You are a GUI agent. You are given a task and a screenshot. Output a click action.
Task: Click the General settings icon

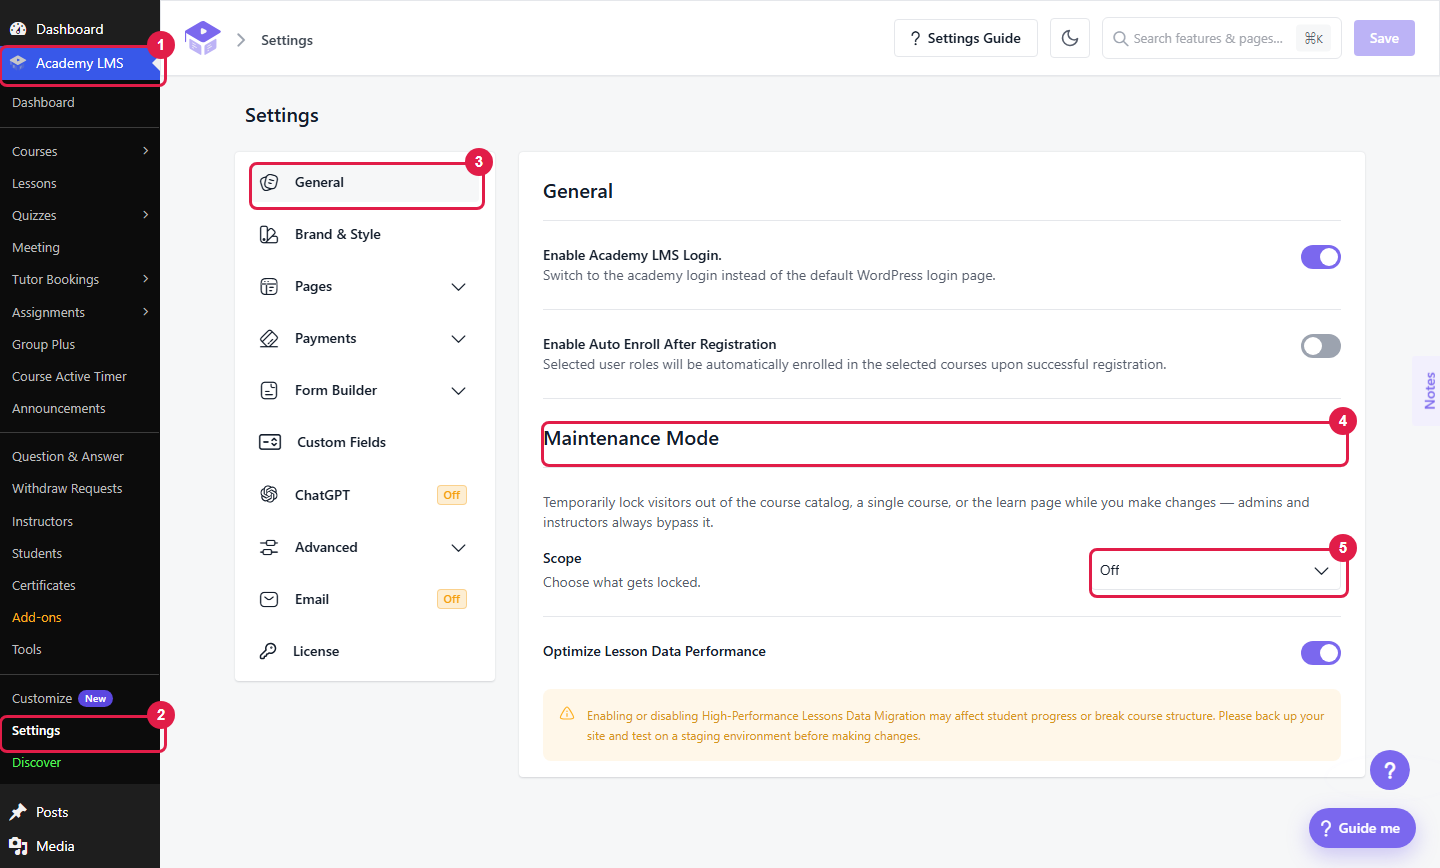[269, 182]
